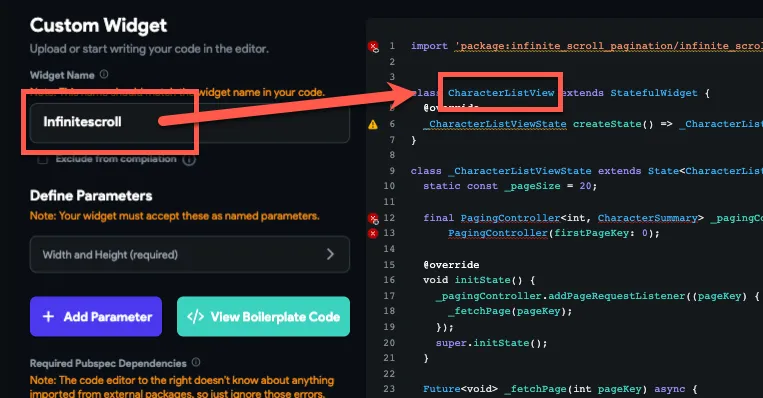Image resolution: width=763 pixels, height=398 pixels.
Task: Open info icon next to Required Pubspec Dependencies
Action: pyautogui.click(x=196, y=362)
